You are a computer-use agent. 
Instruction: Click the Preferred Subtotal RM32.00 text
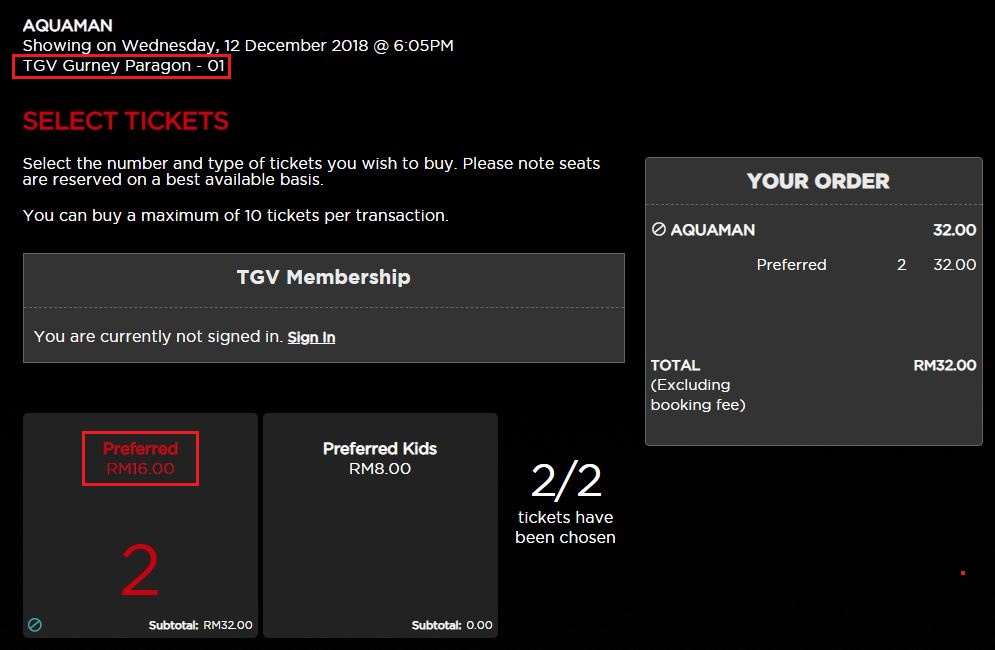[201, 626]
